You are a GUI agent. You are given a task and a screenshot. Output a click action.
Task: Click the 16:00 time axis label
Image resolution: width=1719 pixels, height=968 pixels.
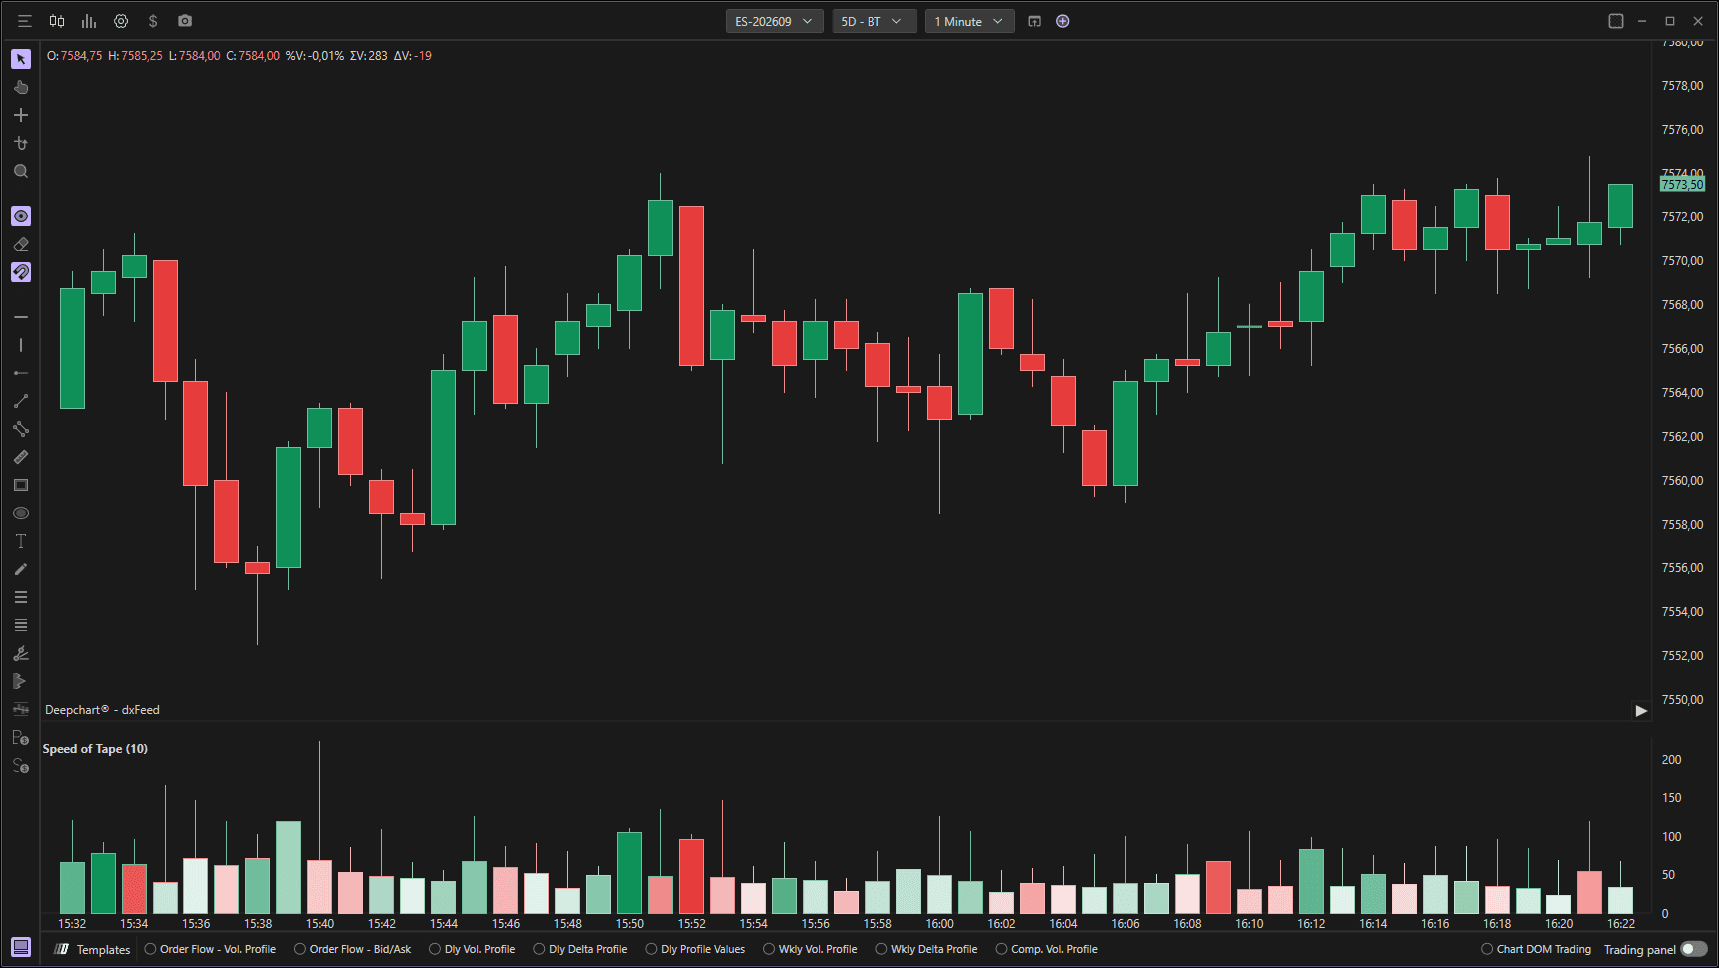pyautogui.click(x=939, y=924)
